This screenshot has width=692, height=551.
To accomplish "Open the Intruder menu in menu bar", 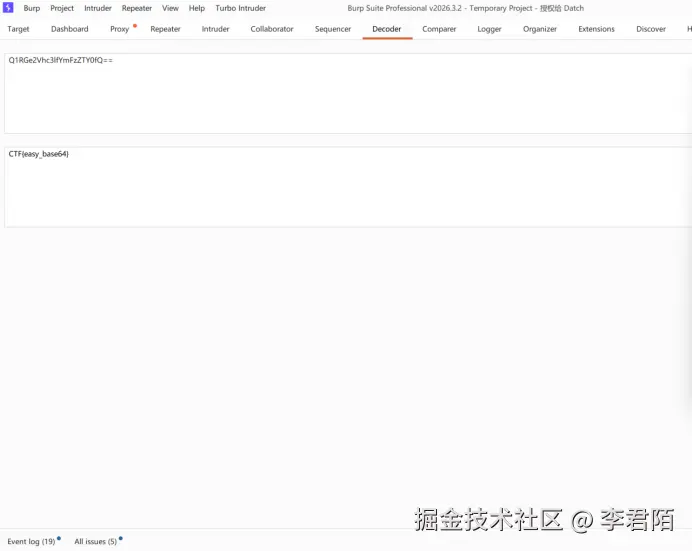I will pyautogui.click(x=98, y=8).
